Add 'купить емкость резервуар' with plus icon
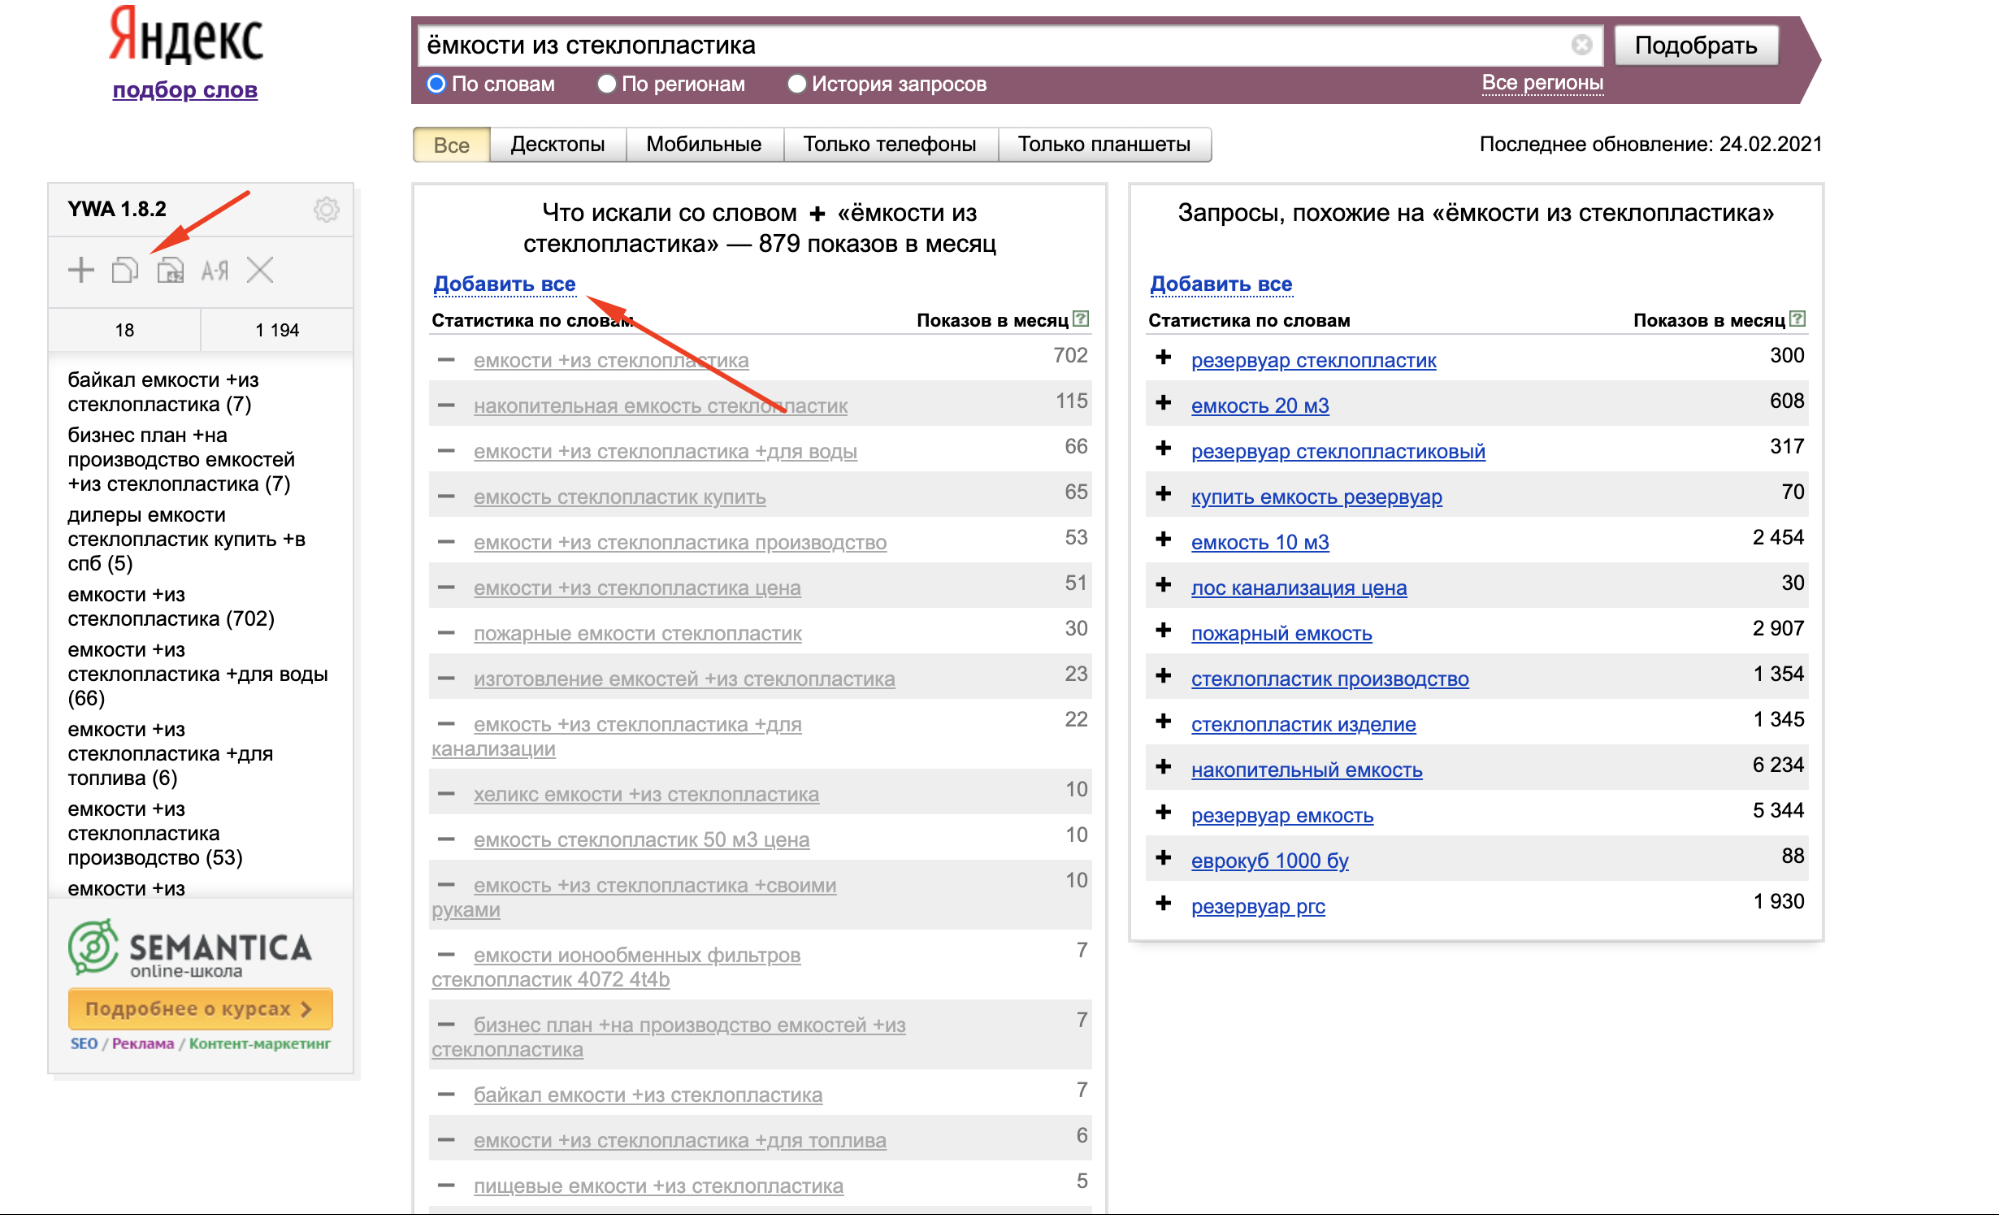Screen dimensions: 1999x1215 click(x=1163, y=494)
